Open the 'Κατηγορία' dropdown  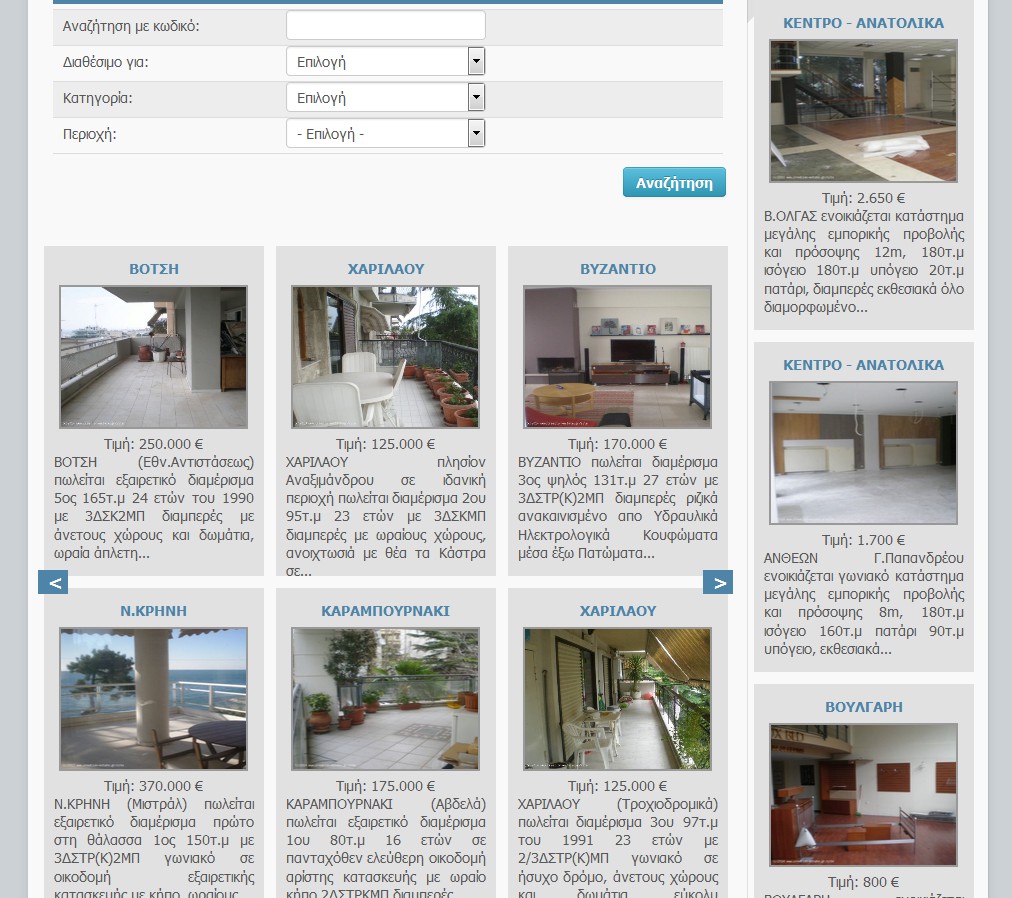[385, 98]
